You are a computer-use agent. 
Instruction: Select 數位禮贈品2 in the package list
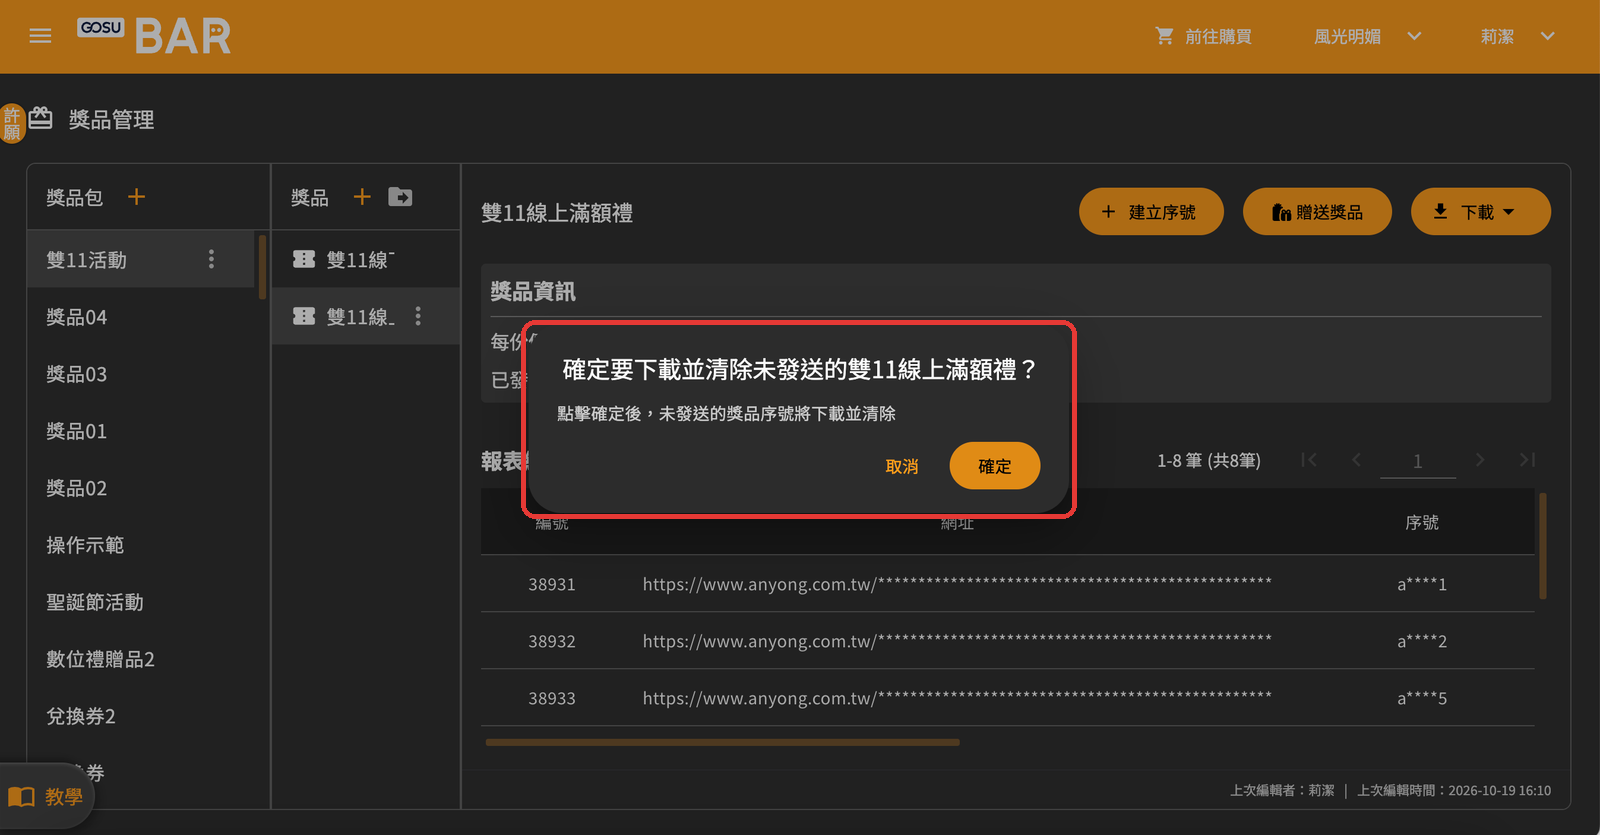pyautogui.click(x=141, y=659)
